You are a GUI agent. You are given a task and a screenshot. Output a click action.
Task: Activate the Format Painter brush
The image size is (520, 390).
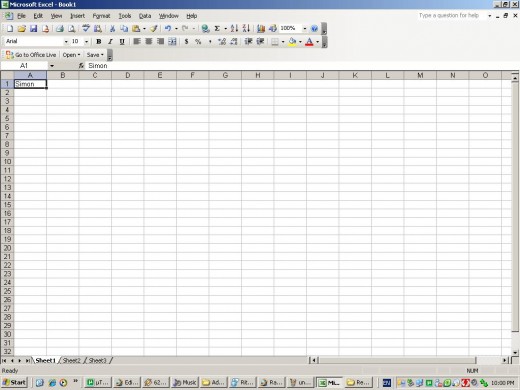click(x=154, y=29)
